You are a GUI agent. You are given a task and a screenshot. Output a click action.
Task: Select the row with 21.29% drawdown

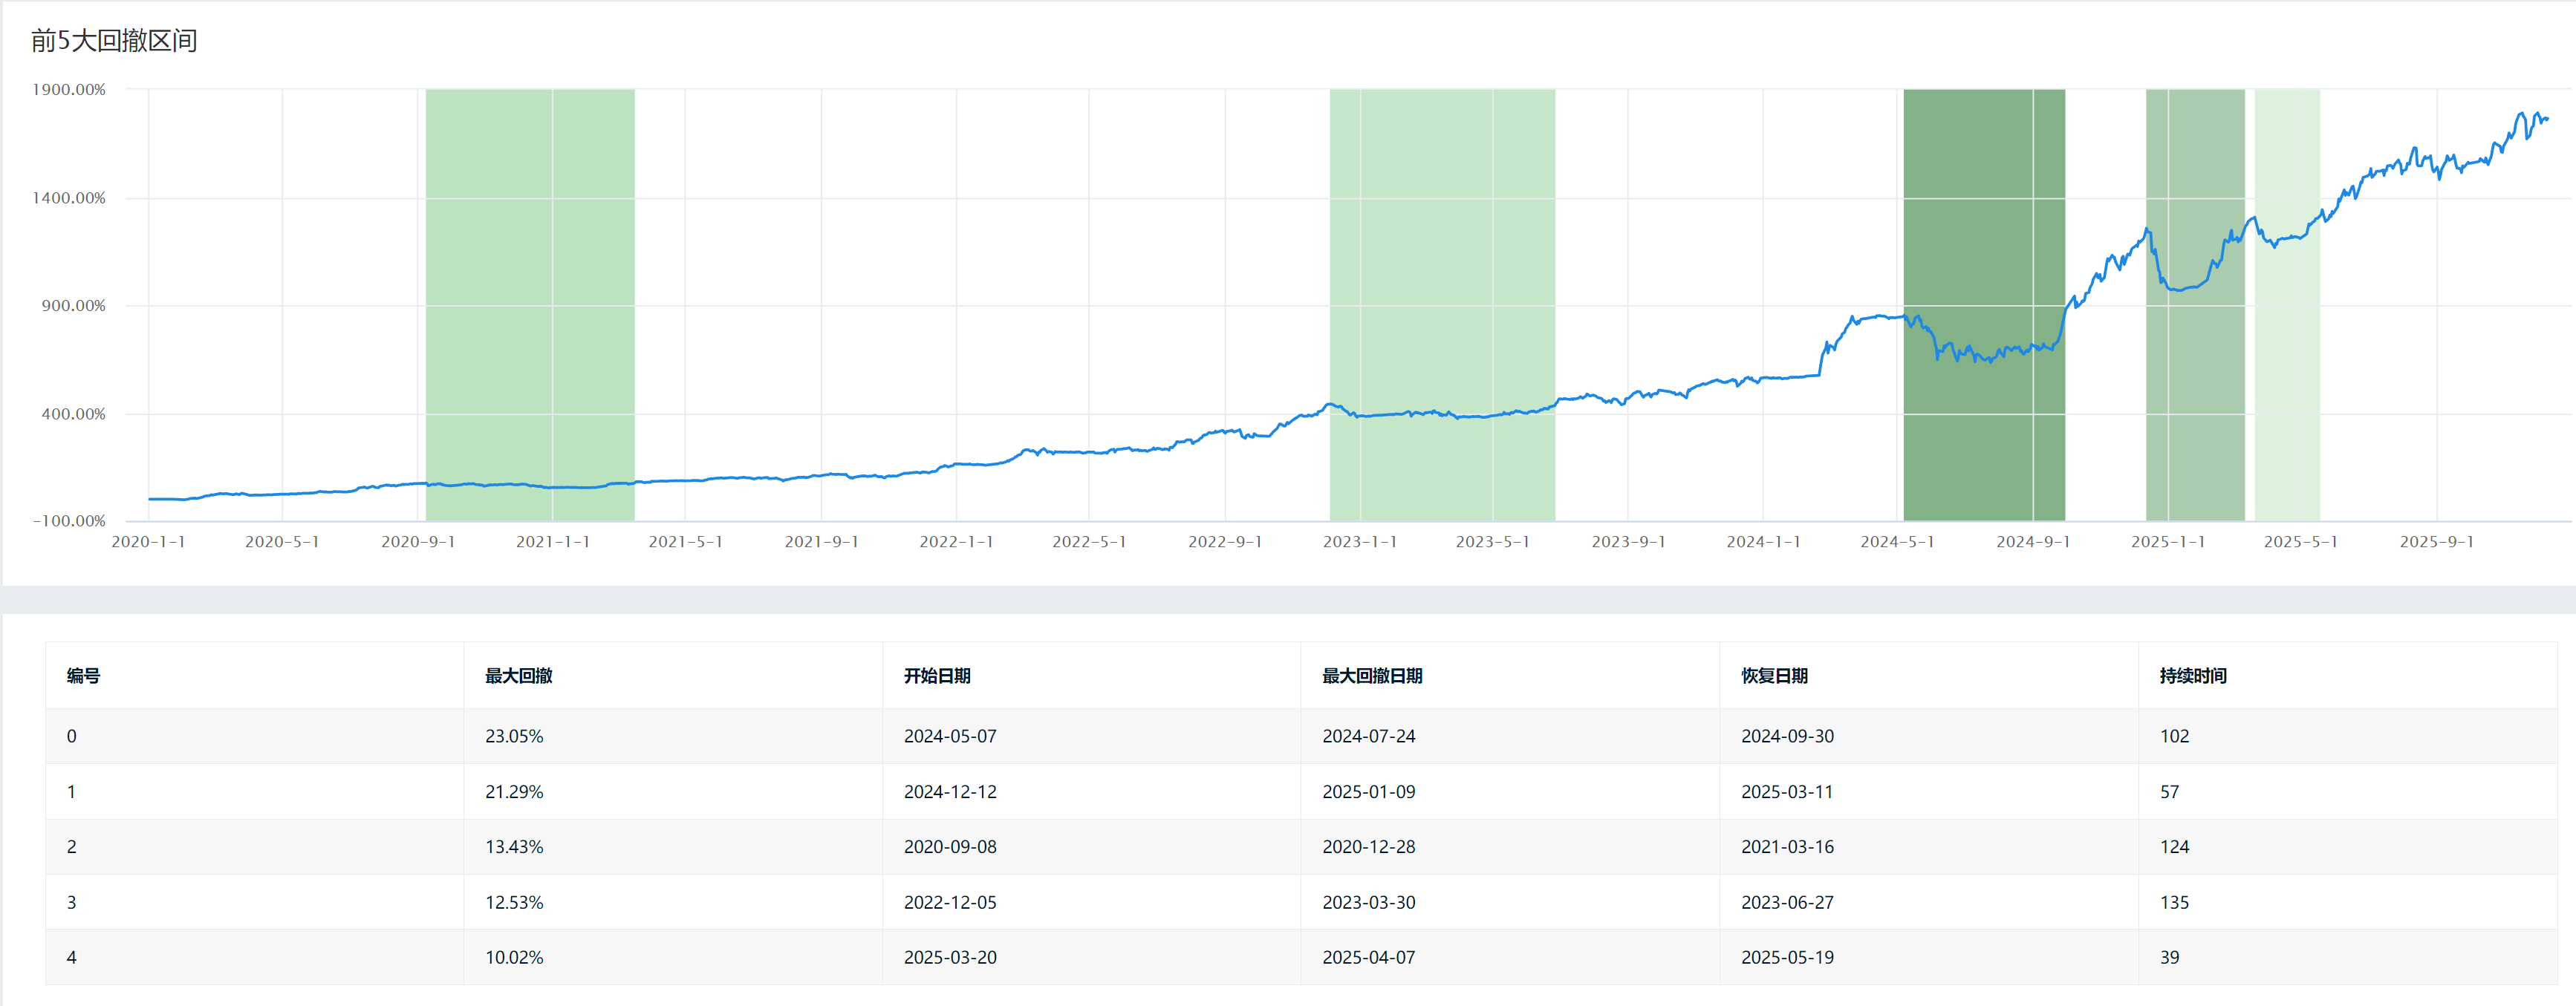[514, 792]
